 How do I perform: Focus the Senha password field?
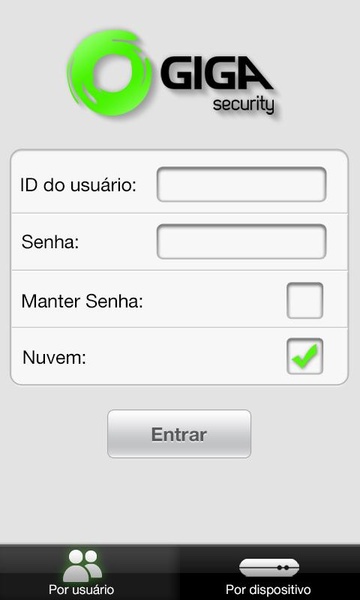[241, 241]
